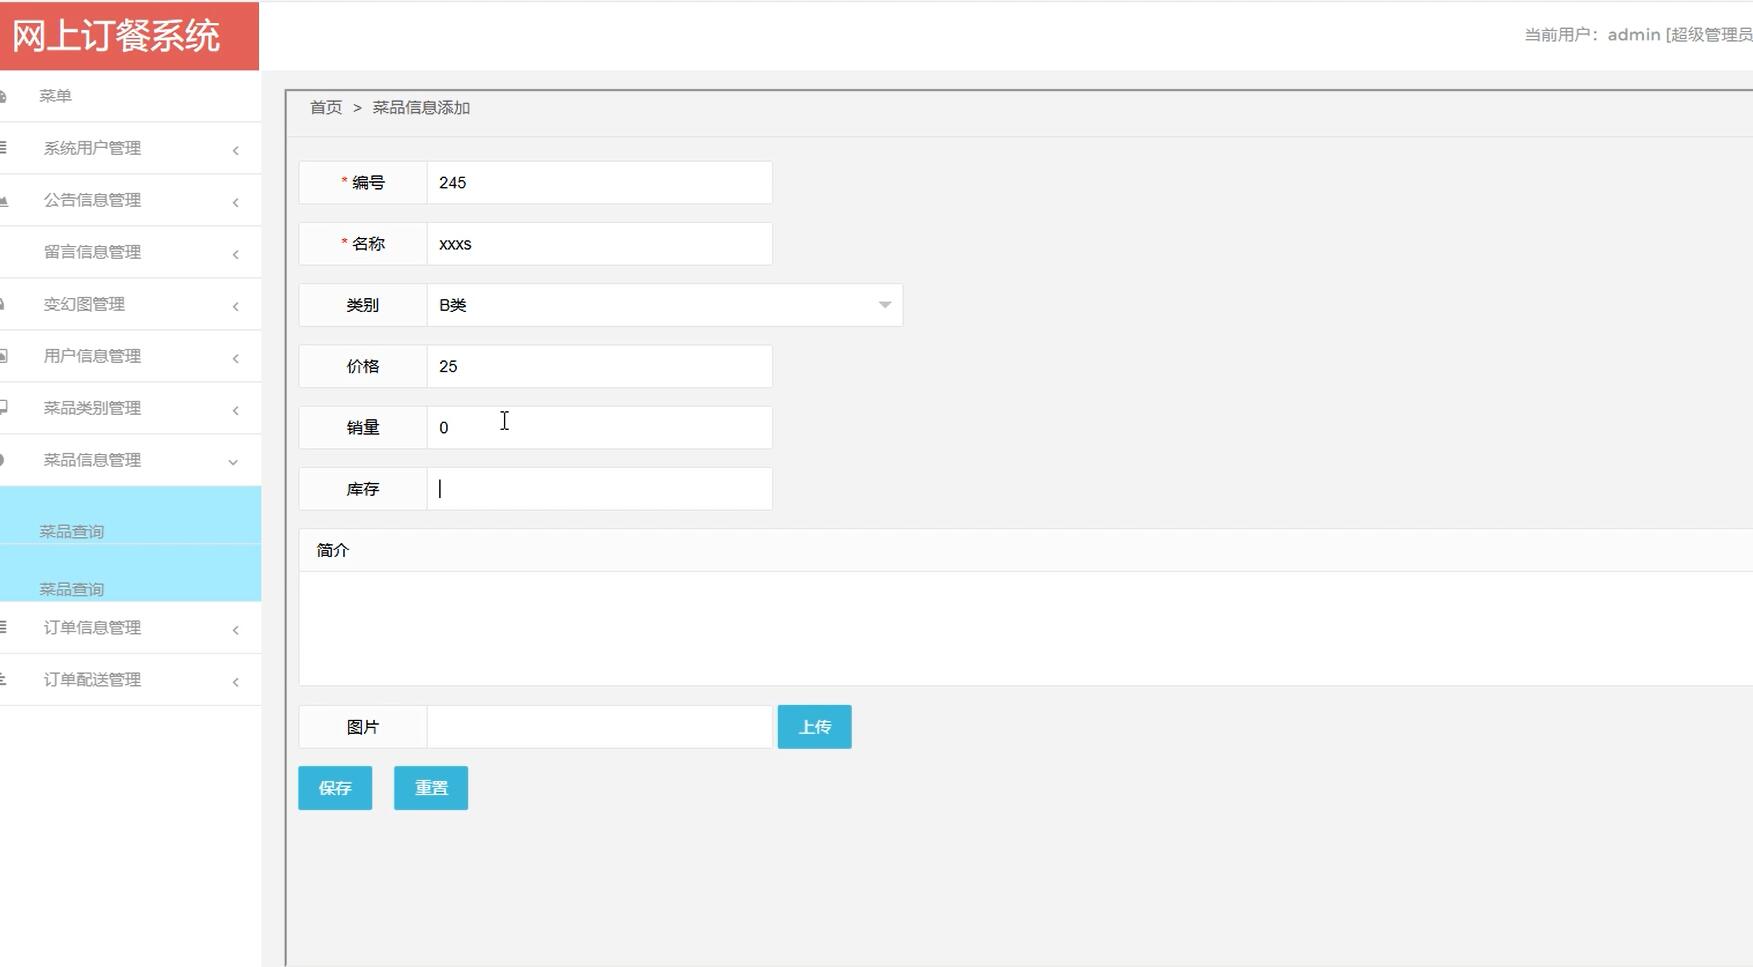
Task: Focus the 名称 text field
Action: click(x=599, y=244)
